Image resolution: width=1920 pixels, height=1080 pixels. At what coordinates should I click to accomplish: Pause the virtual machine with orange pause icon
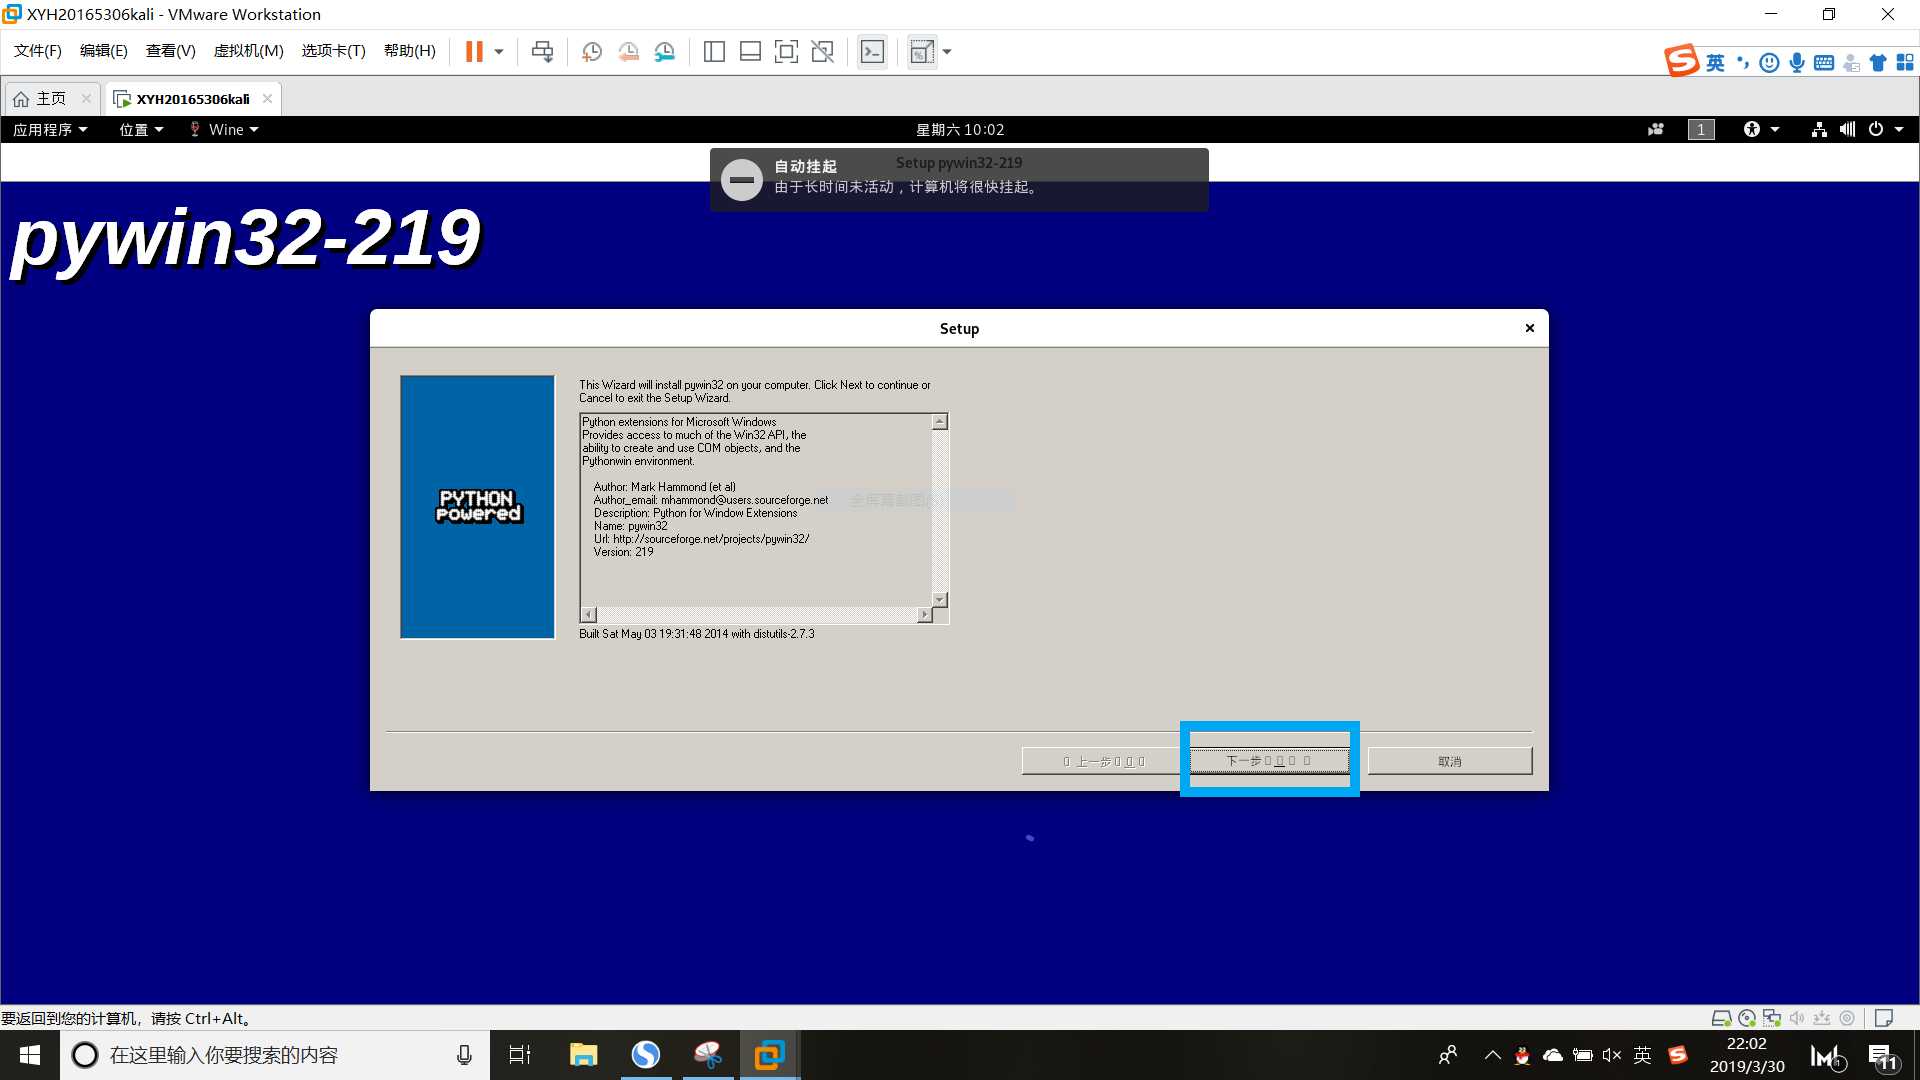(474, 52)
